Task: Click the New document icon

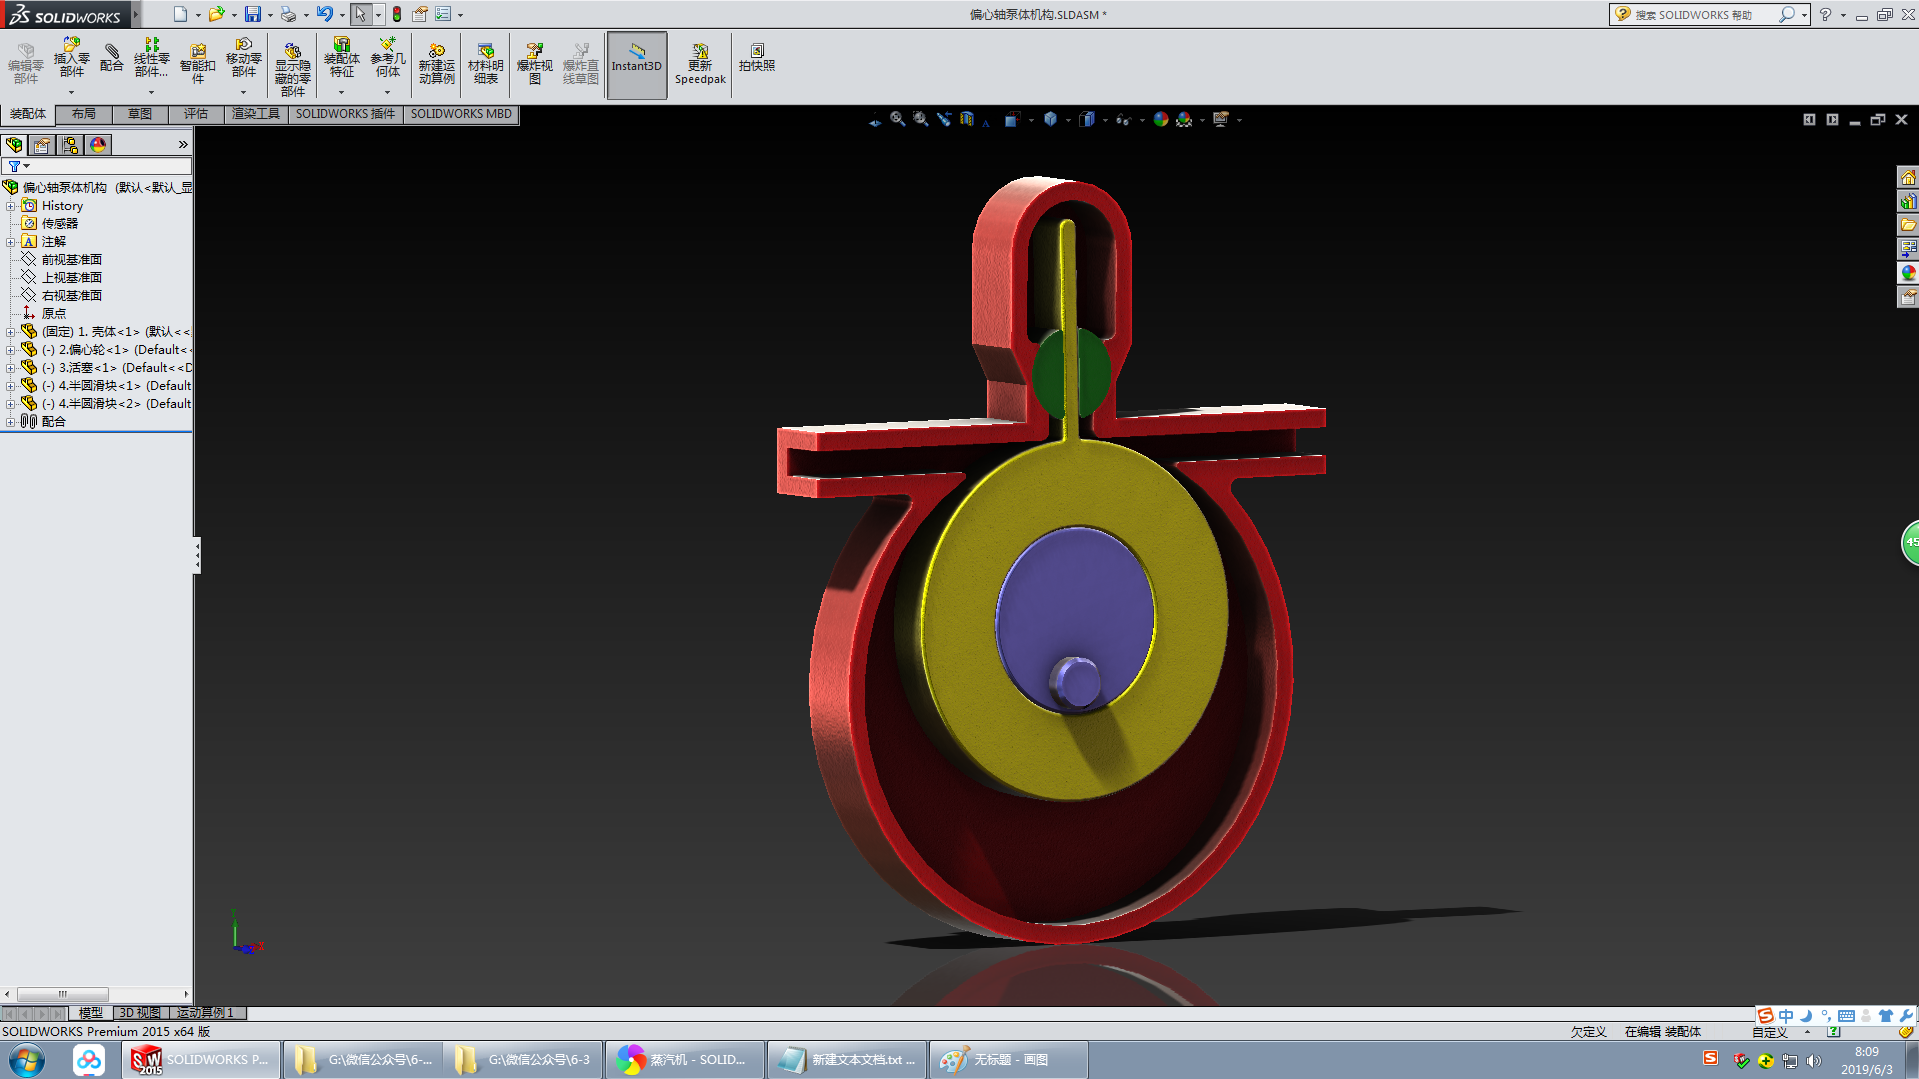Action: 180,14
